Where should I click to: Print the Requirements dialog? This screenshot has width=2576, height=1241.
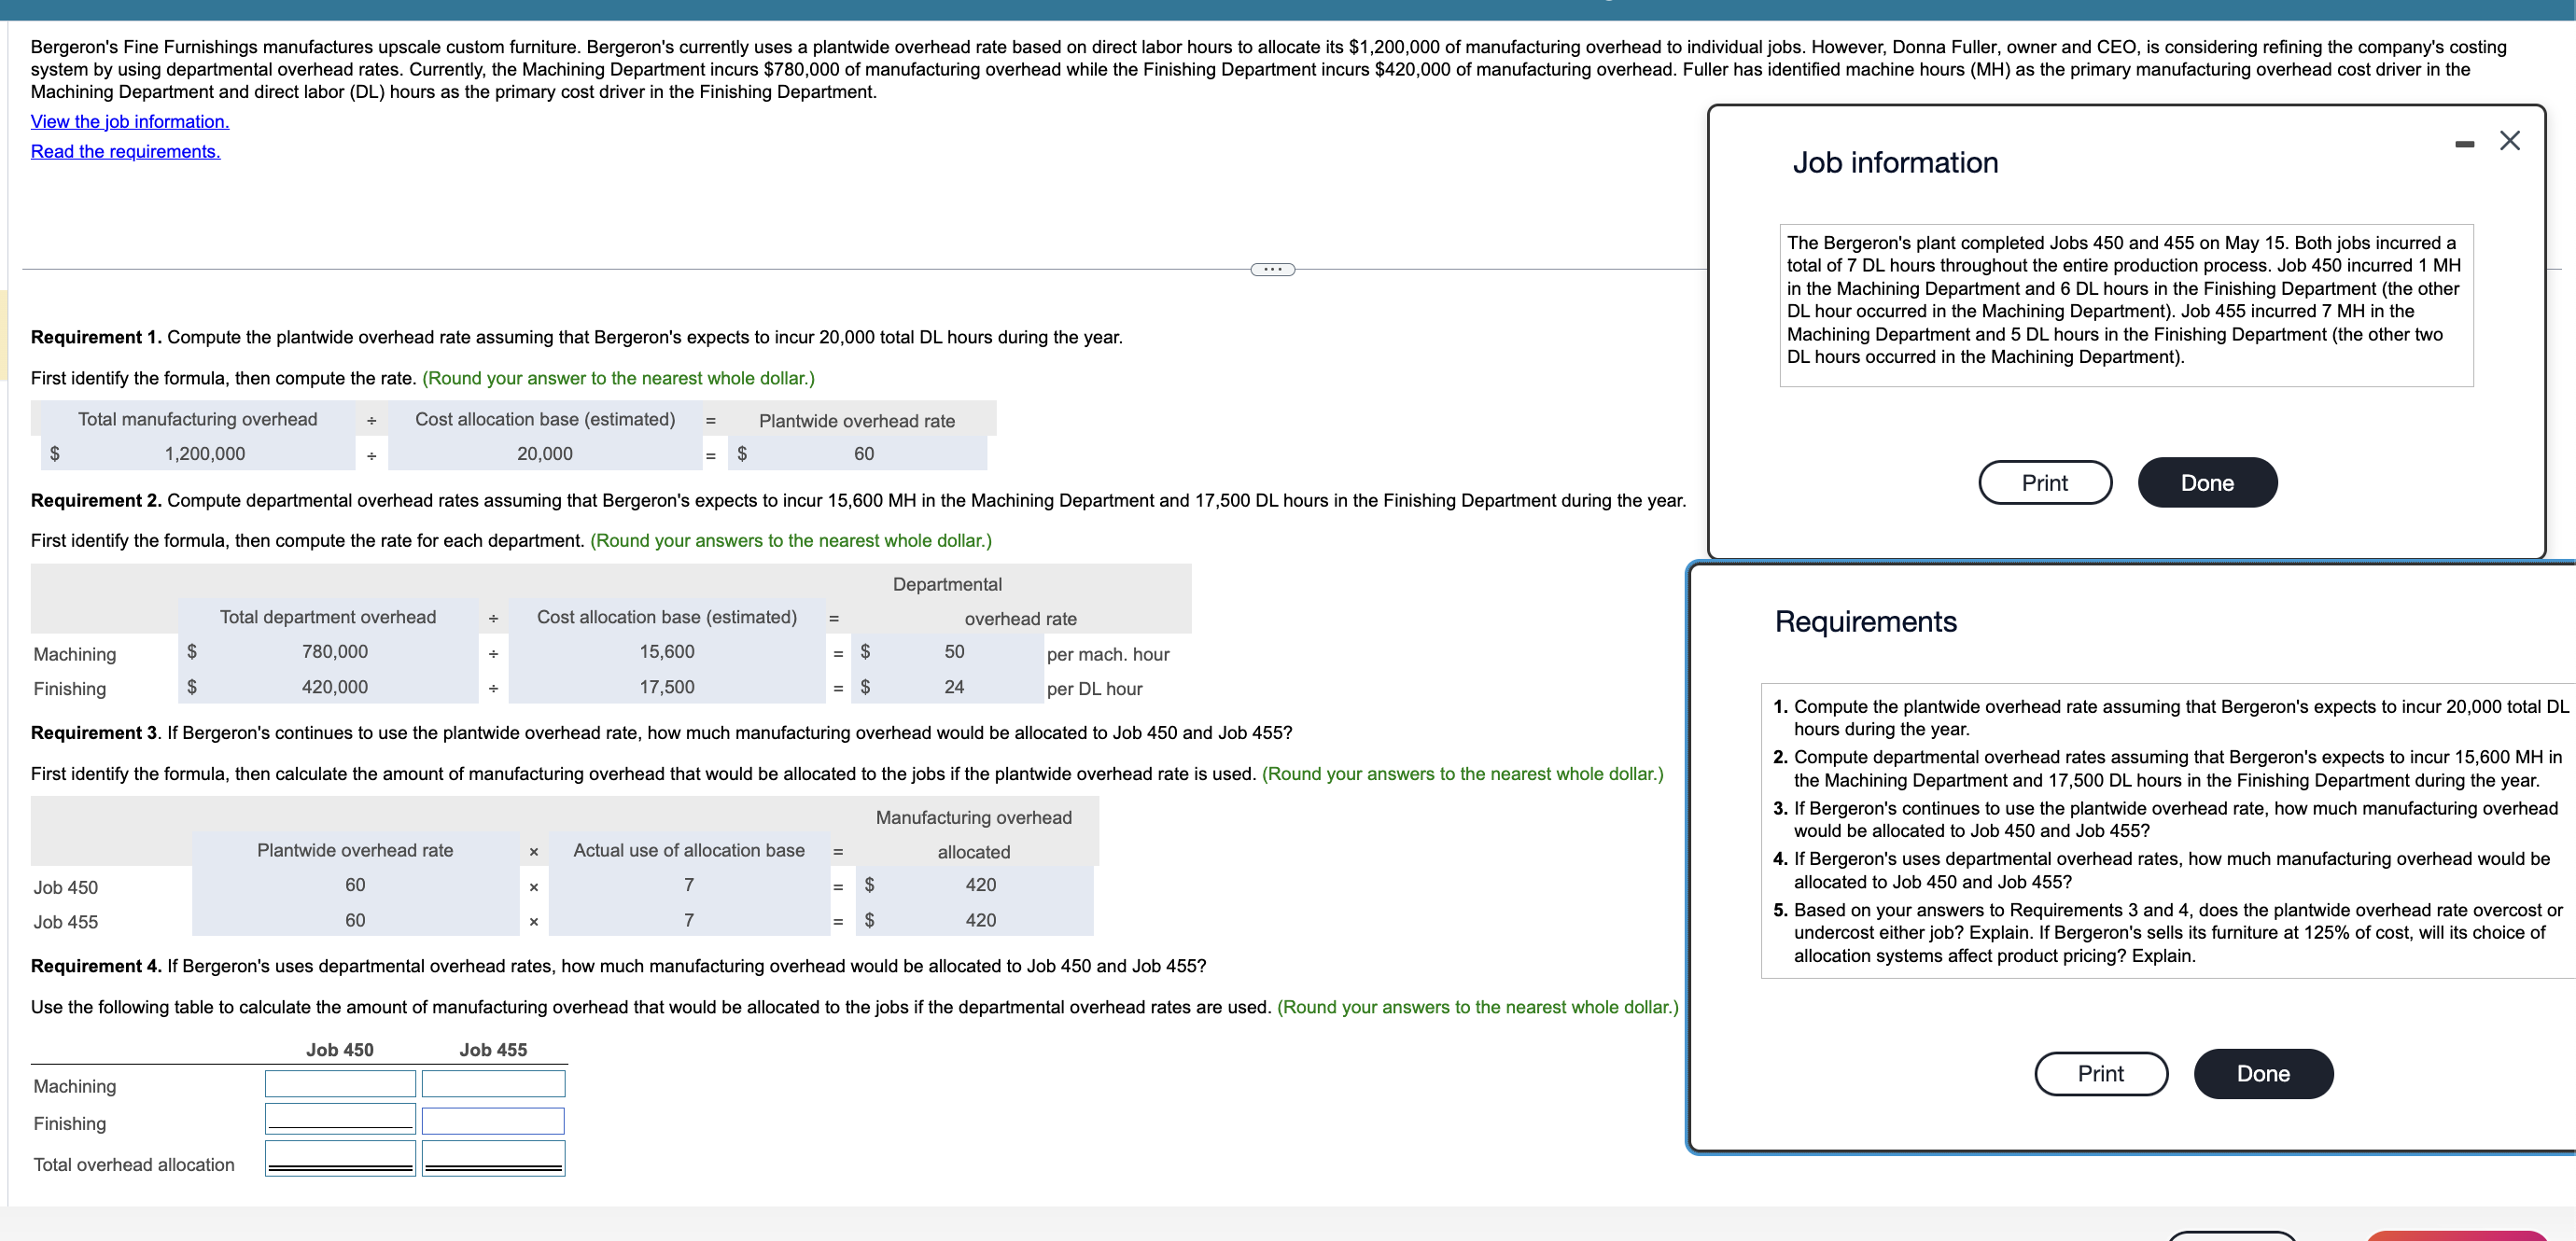[x=2100, y=1073]
